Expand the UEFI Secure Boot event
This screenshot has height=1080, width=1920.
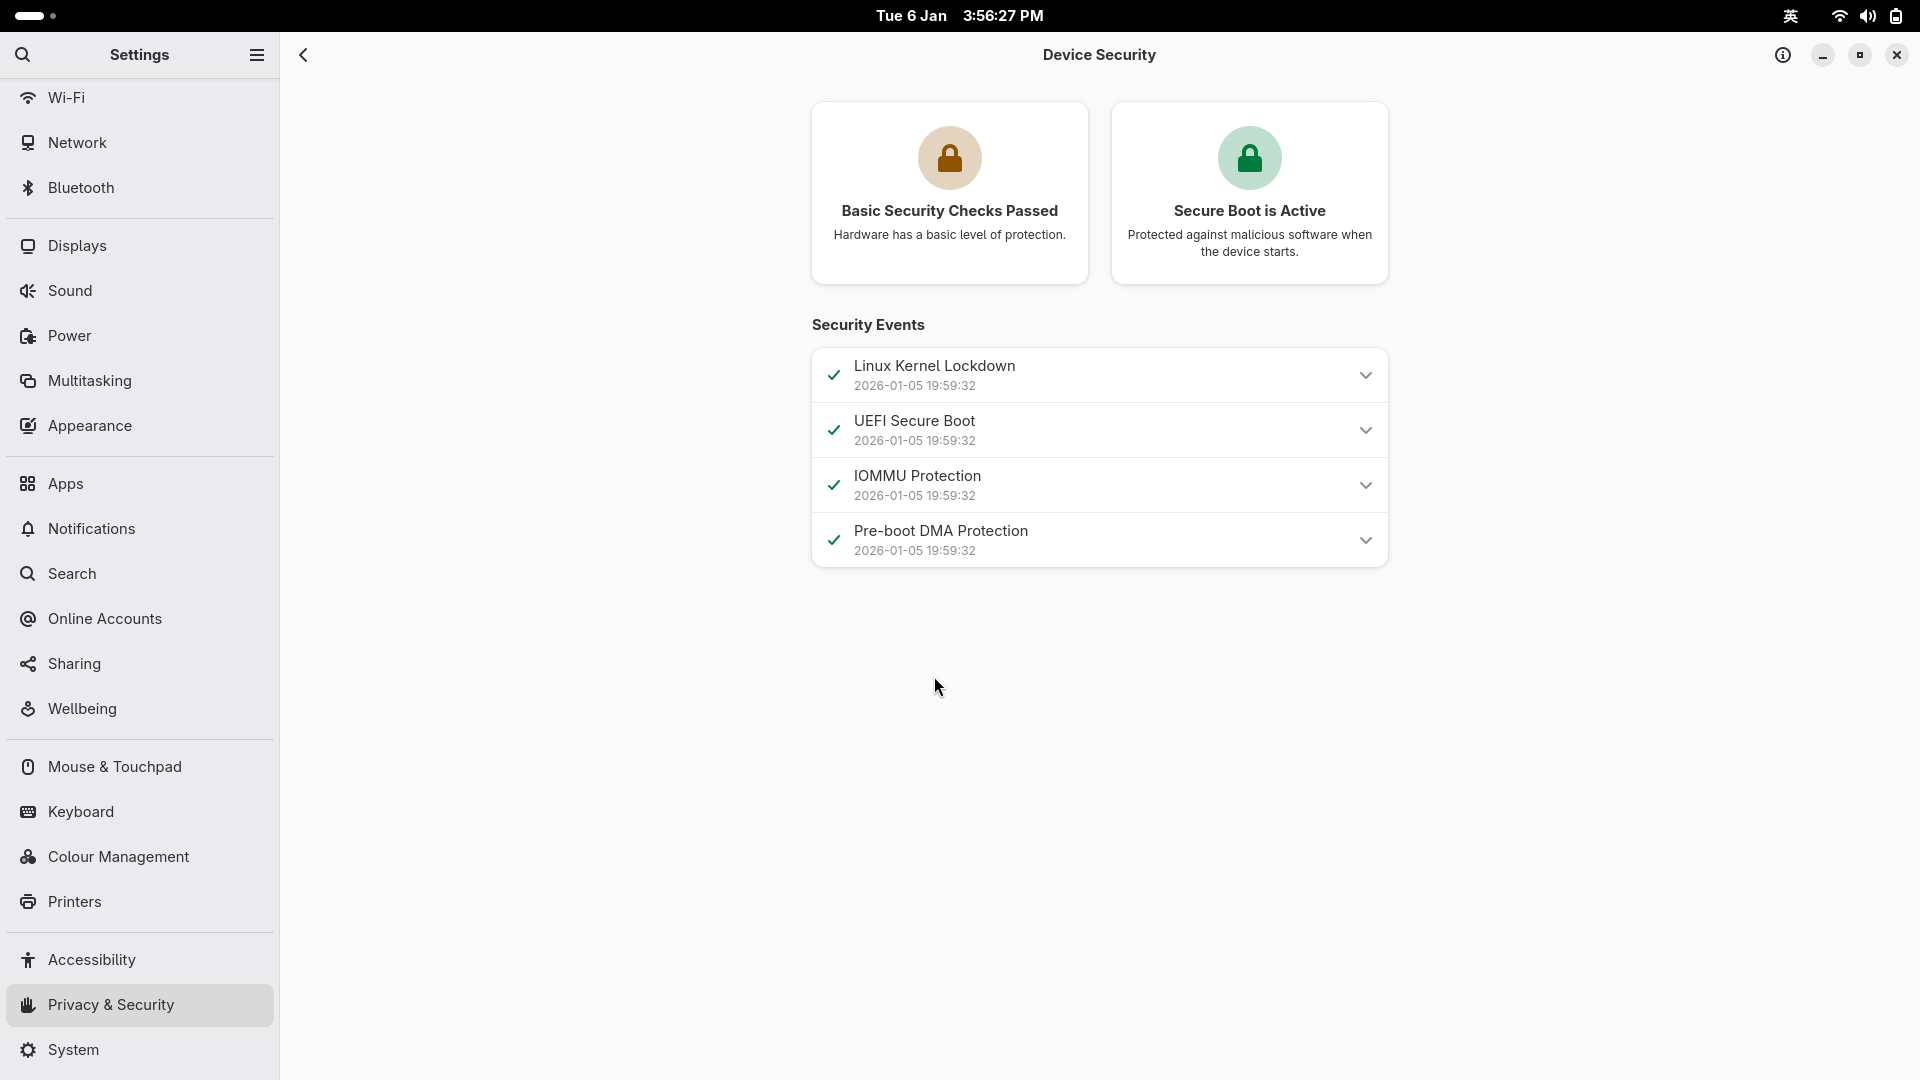1365,430
